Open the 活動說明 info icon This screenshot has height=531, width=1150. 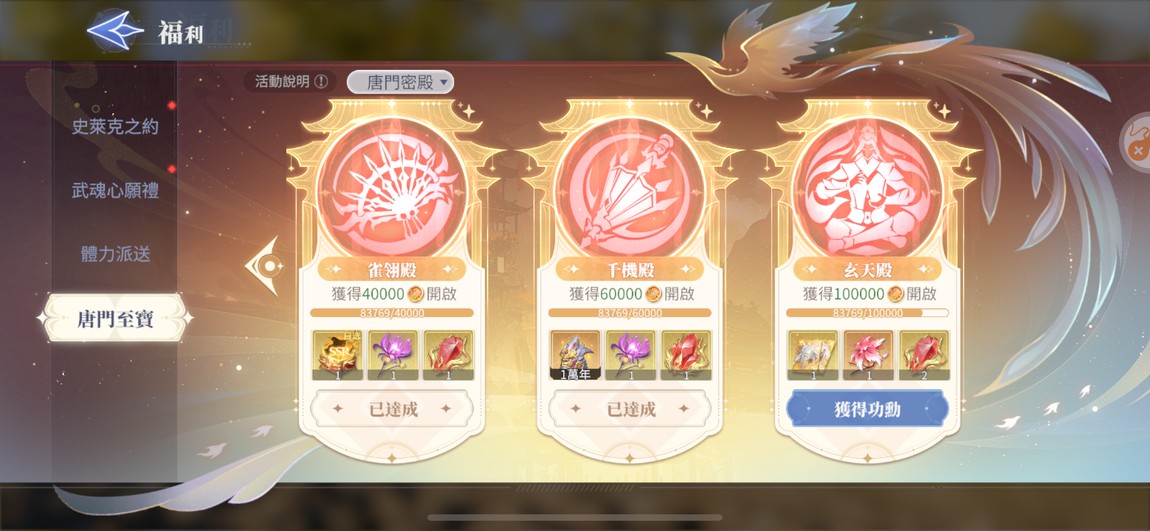click(x=321, y=81)
